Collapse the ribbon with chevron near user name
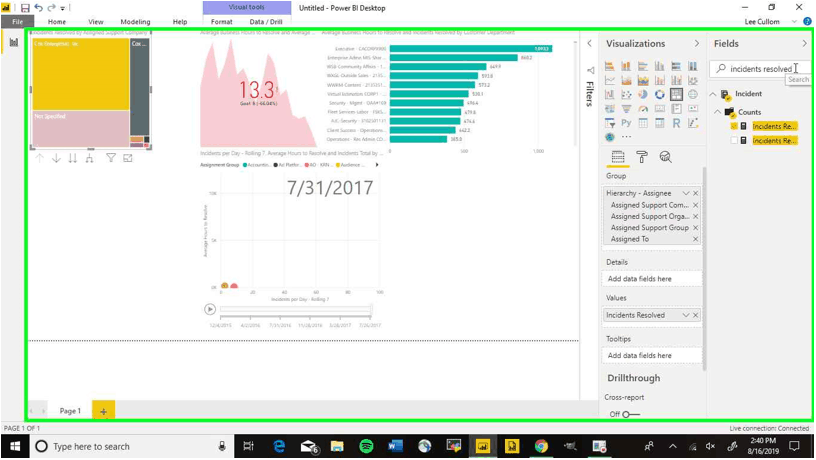The height and width of the screenshot is (460, 816). [794, 22]
